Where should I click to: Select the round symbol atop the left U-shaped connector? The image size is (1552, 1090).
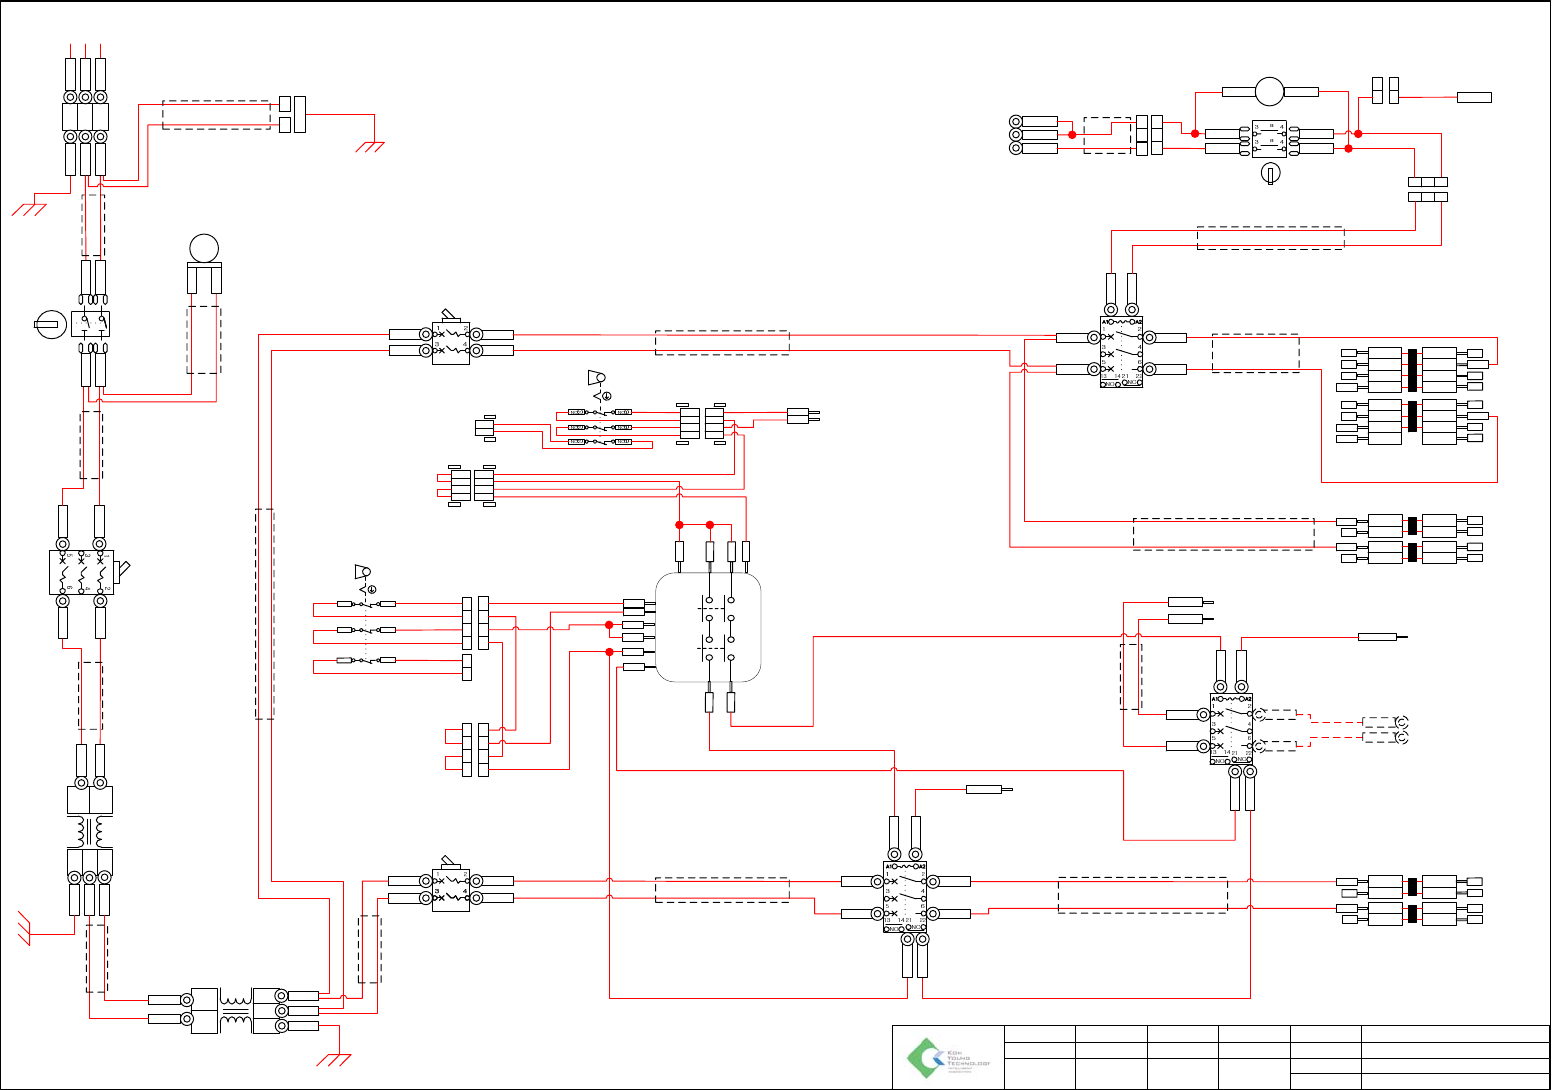coord(204,248)
